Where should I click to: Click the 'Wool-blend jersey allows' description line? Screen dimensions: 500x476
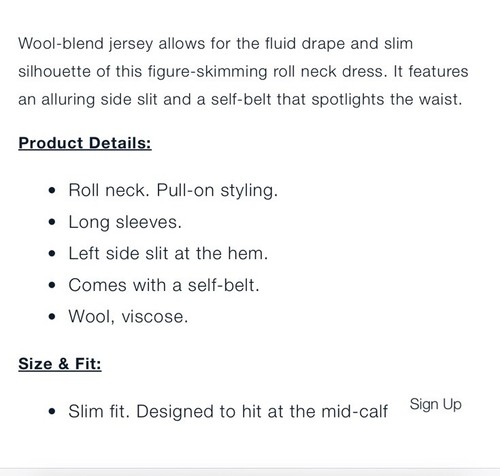pyautogui.click(x=215, y=44)
